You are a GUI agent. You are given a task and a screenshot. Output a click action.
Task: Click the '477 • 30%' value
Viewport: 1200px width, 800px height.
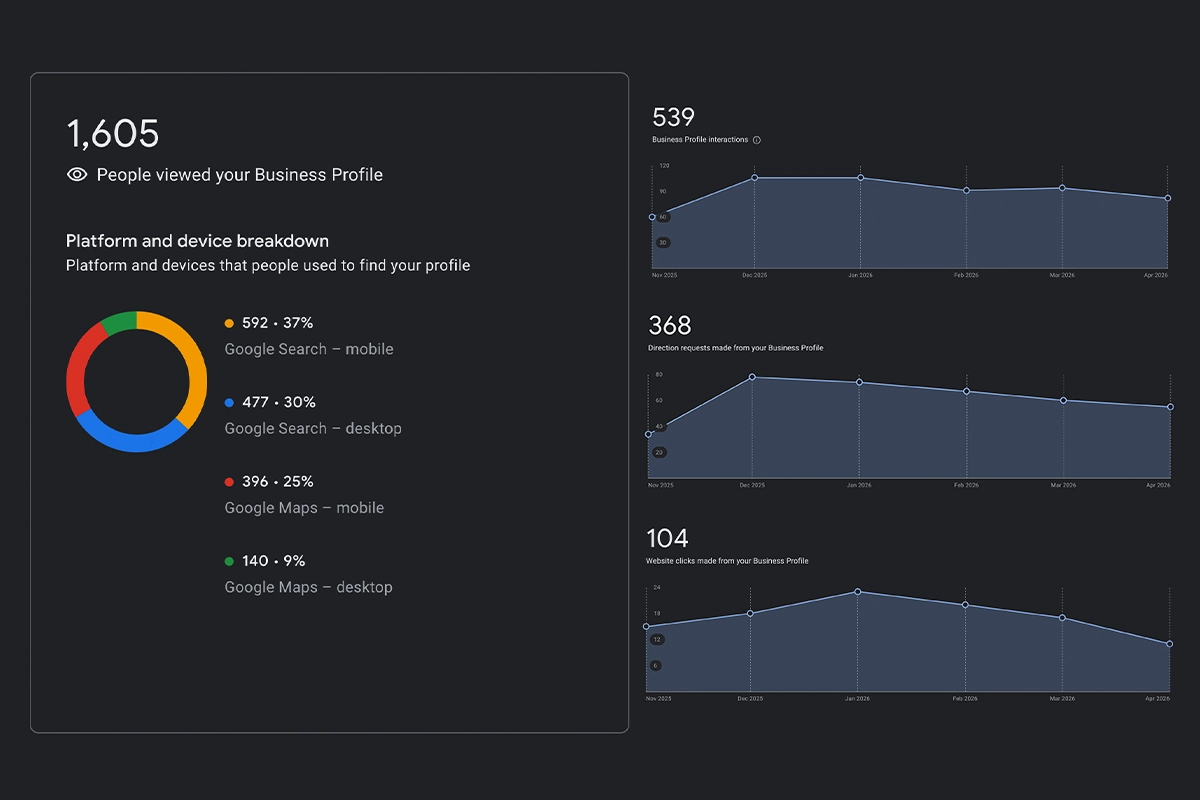(279, 402)
